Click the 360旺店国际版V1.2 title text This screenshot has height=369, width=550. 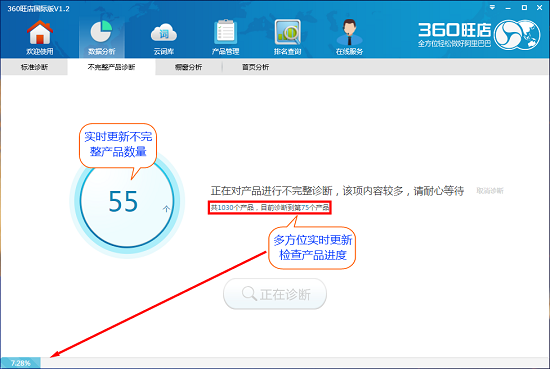click(x=39, y=9)
